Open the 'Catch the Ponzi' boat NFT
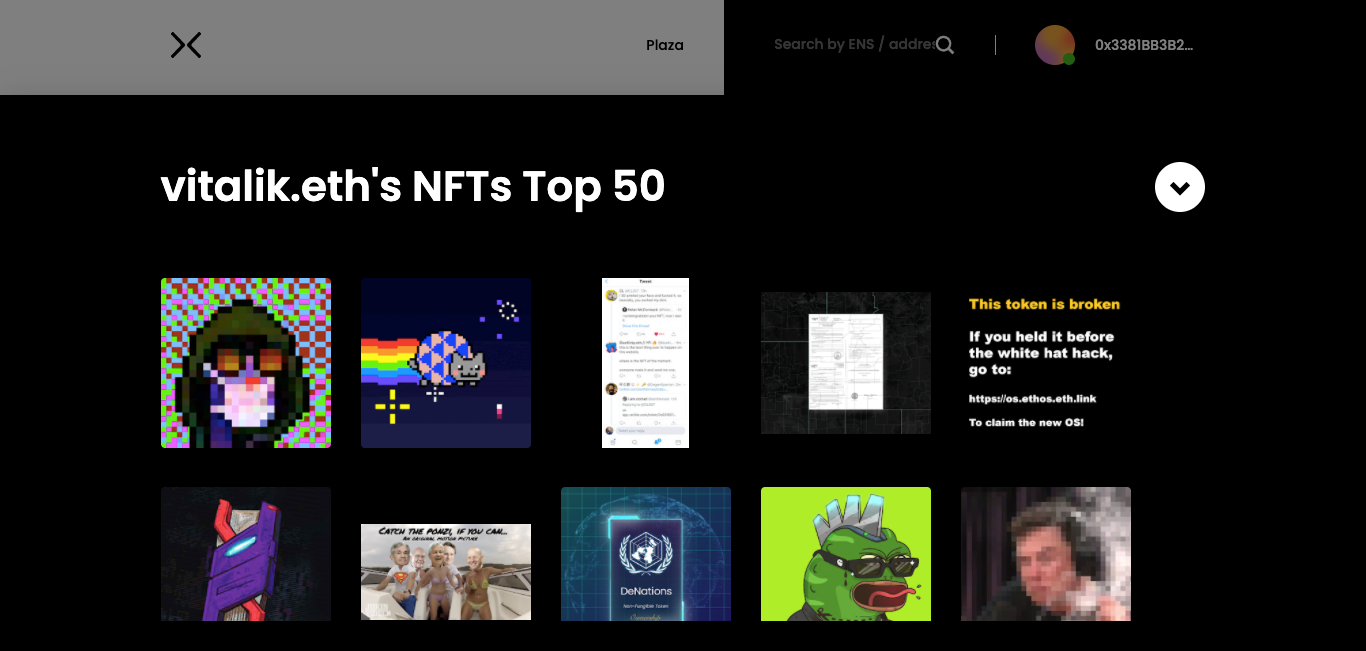Viewport: 1366px width, 651px height. tap(446, 571)
